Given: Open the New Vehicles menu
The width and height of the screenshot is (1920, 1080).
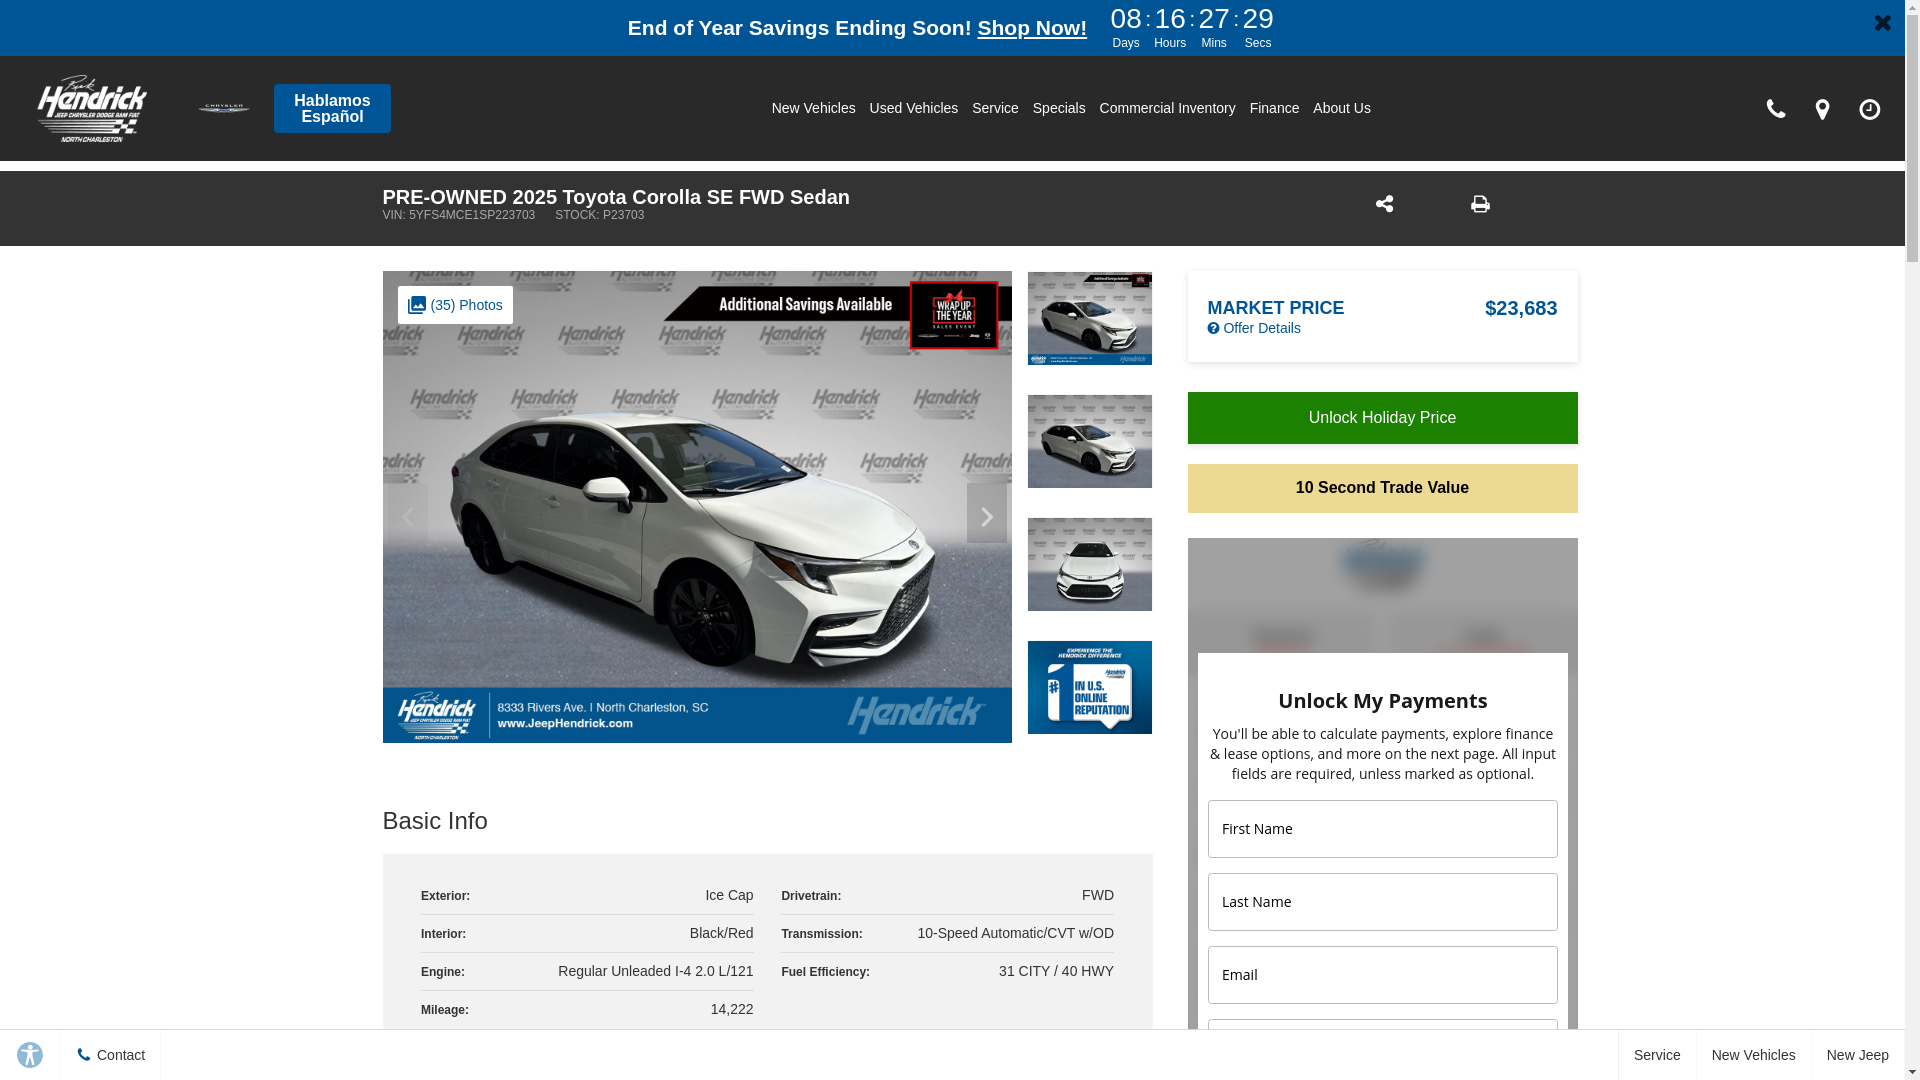Looking at the screenshot, I should coord(813,108).
